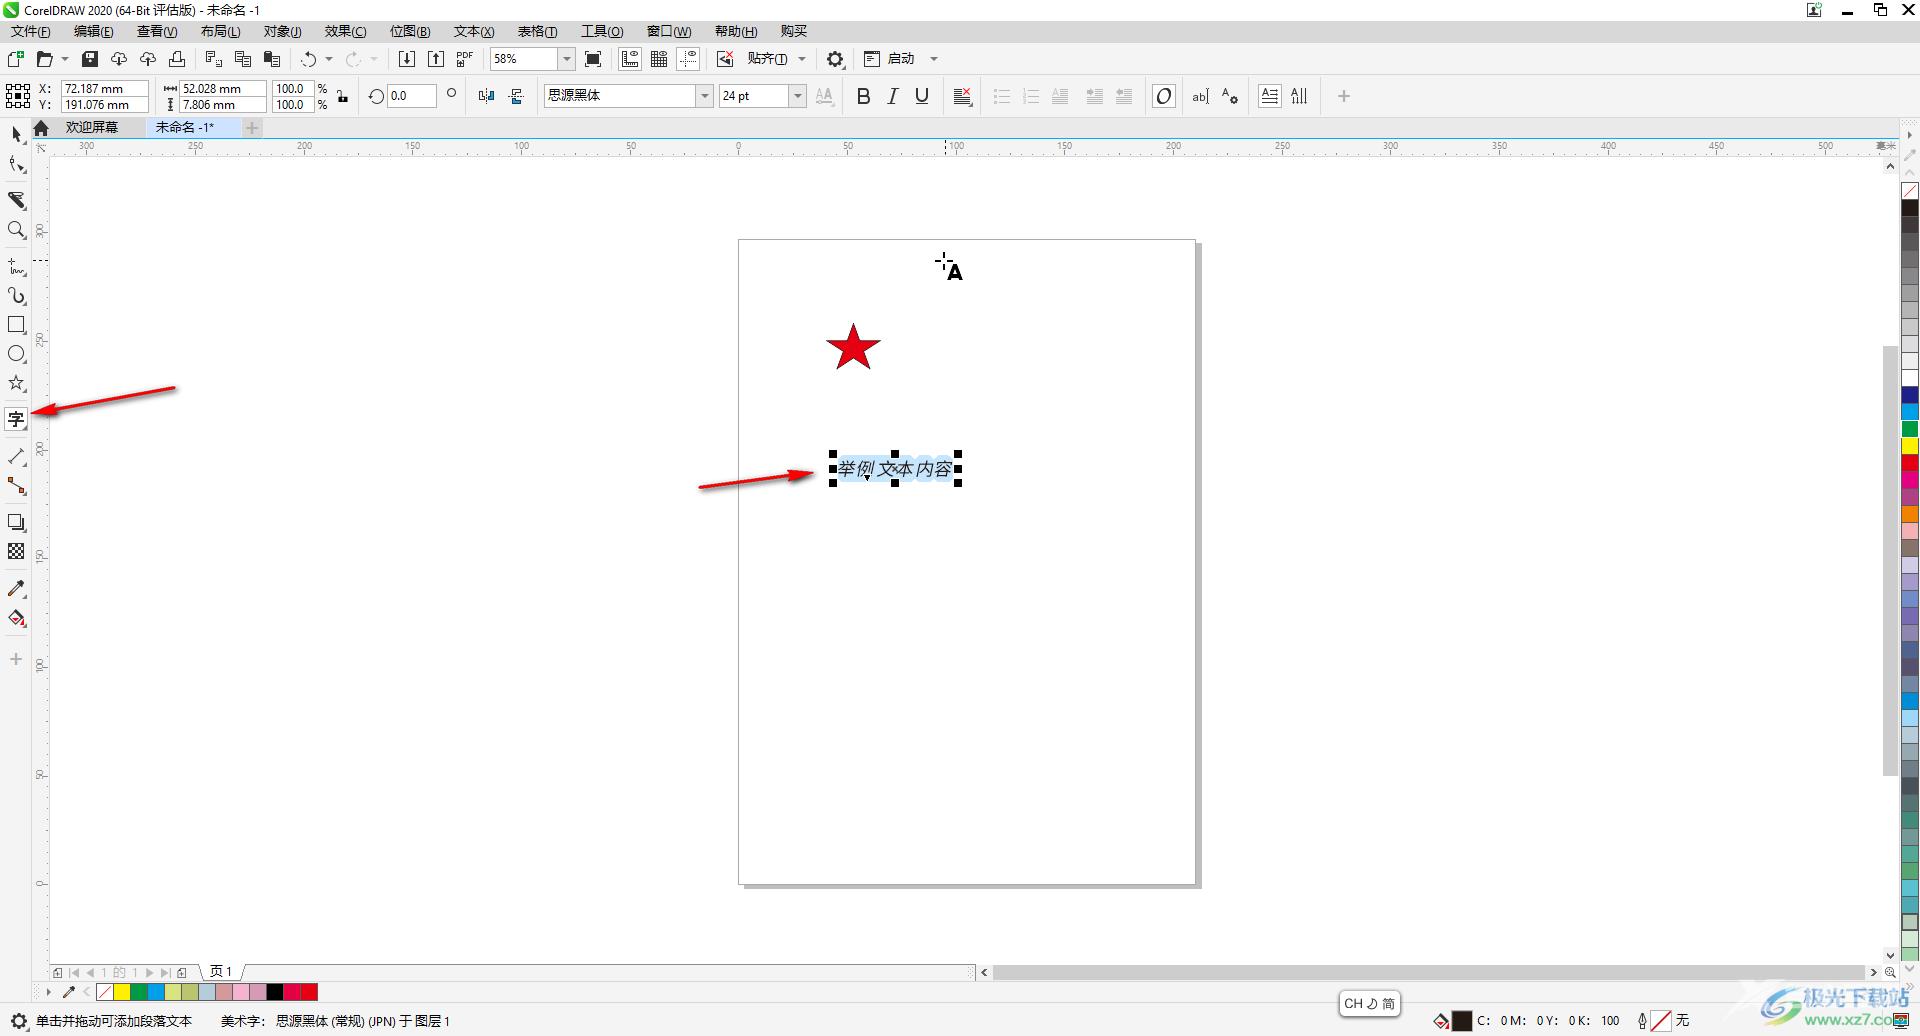This screenshot has width=1920, height=1036.
Task: Select the Shape edit tool
Action: click(16, 165)
